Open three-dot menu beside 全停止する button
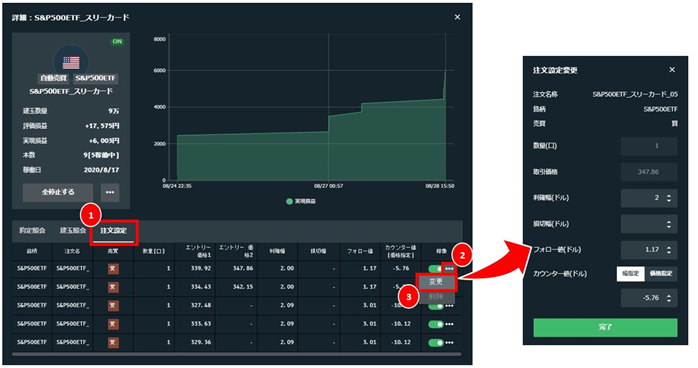The width and height of the screenshot is (698, 368). (x=110, y=192)
